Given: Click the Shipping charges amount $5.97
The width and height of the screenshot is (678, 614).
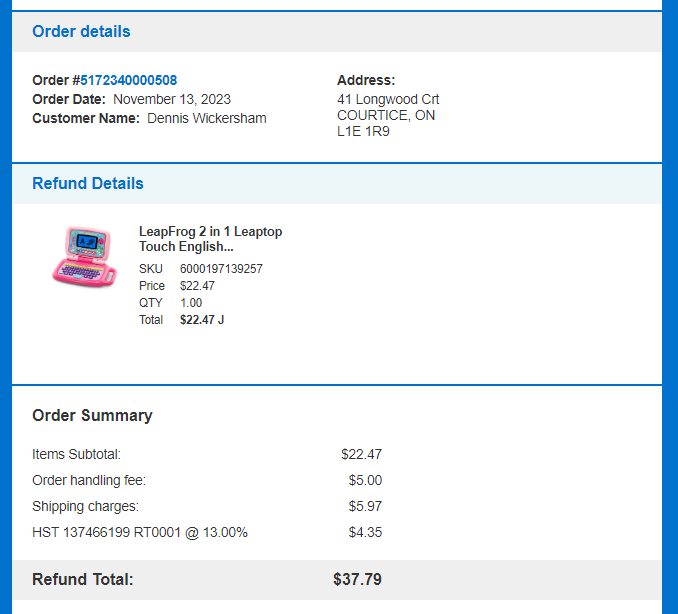Looking at the screenshot, I should (x=365, y=506).
